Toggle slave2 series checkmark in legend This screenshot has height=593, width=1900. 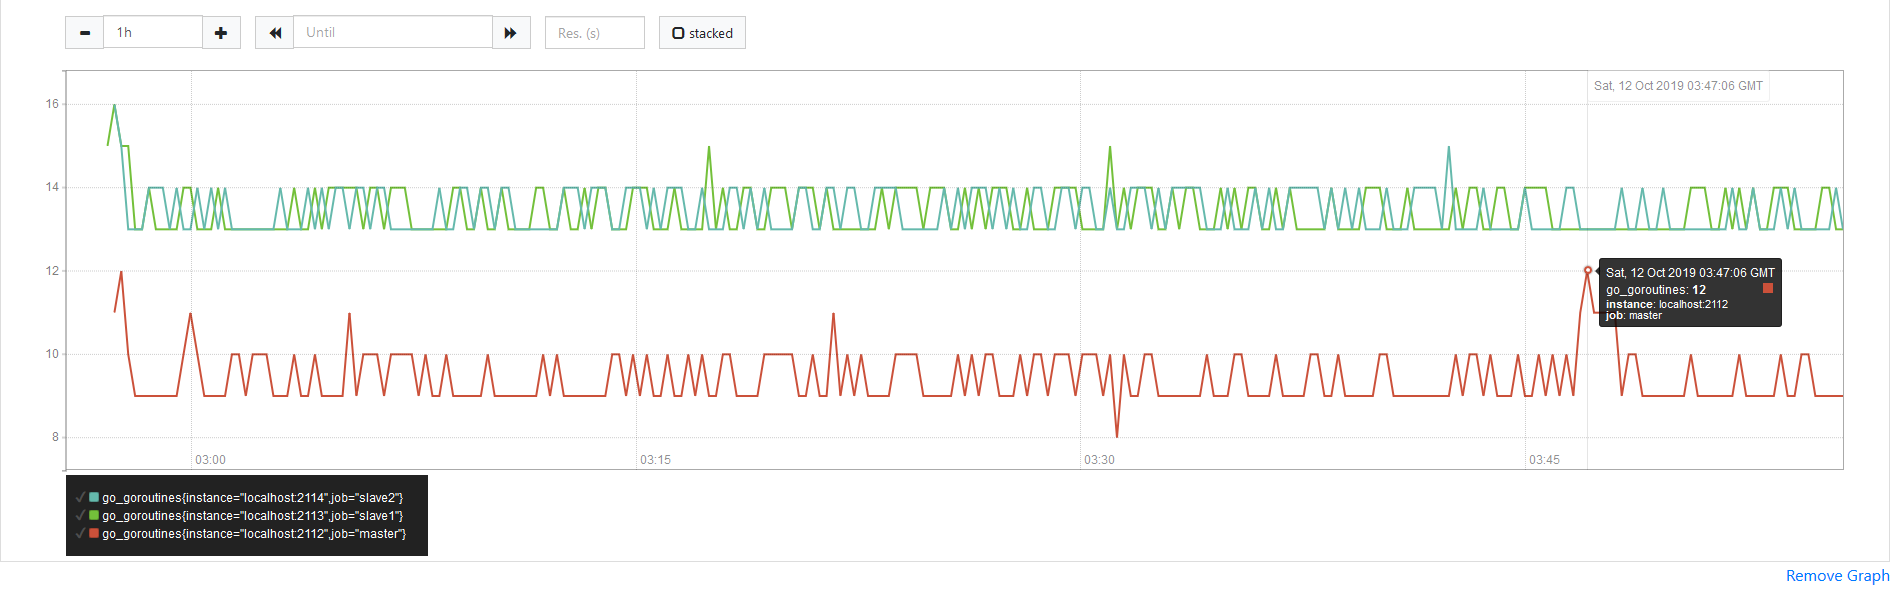(80, 497)
